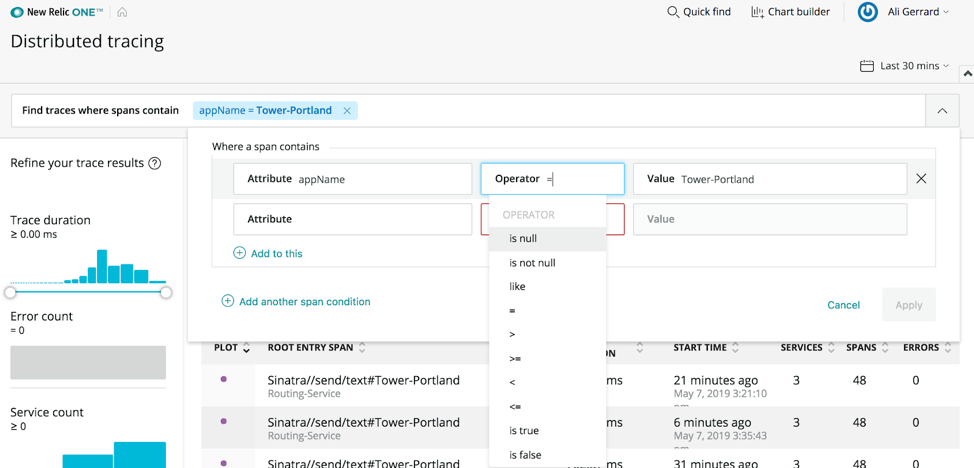Click the Attribute appName field
974x468 pixels.
[352, 179]
